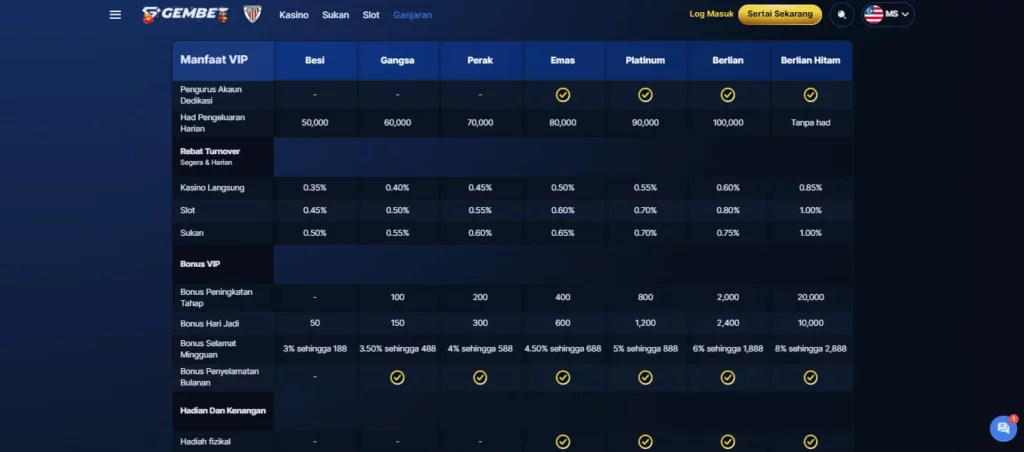The image size is (1024, 452).
Task: Click the 0.65% Sukan rebate cell
Action: coord(562,233)
